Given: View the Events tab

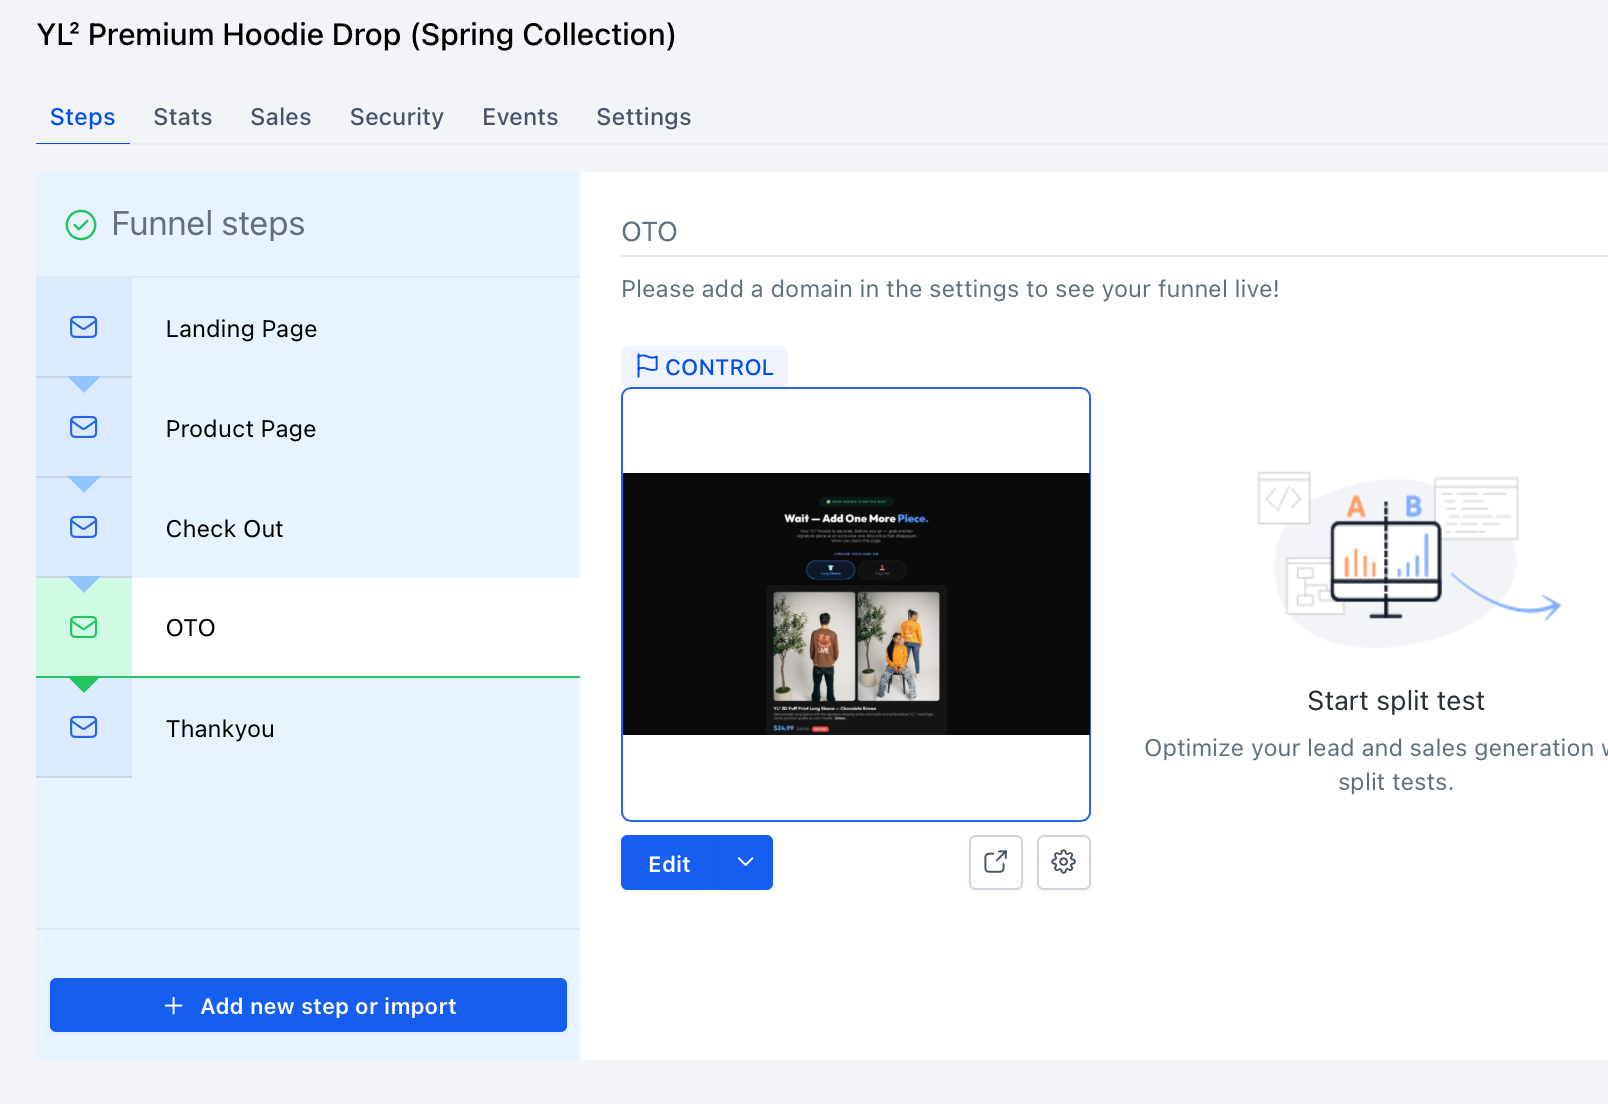Looking at the screenshot, I should click(520, 117).
